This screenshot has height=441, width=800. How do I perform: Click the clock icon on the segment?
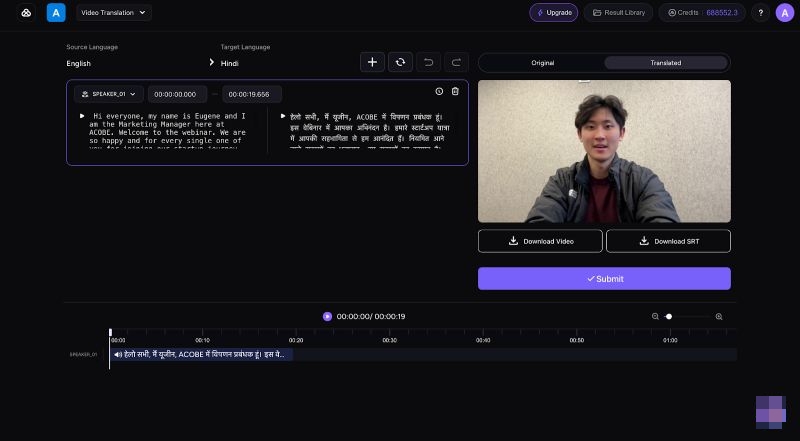click(439, 91)
